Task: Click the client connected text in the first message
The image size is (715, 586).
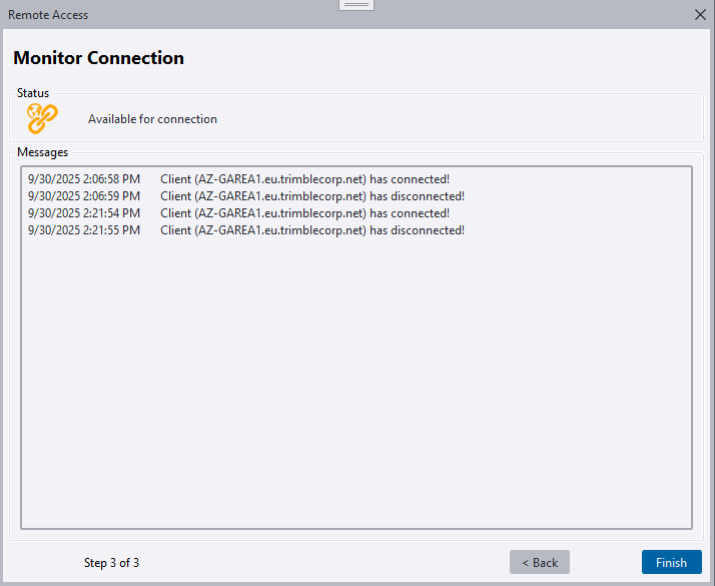Action: [304, 179]
